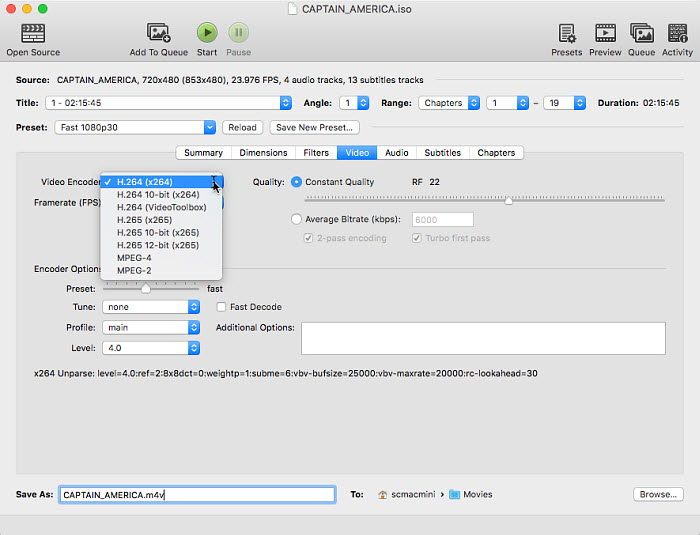Screen dimensions: 700x535
Task: Choose H.264 (VideoToolbox) encoder
Action: click(161, 207)
